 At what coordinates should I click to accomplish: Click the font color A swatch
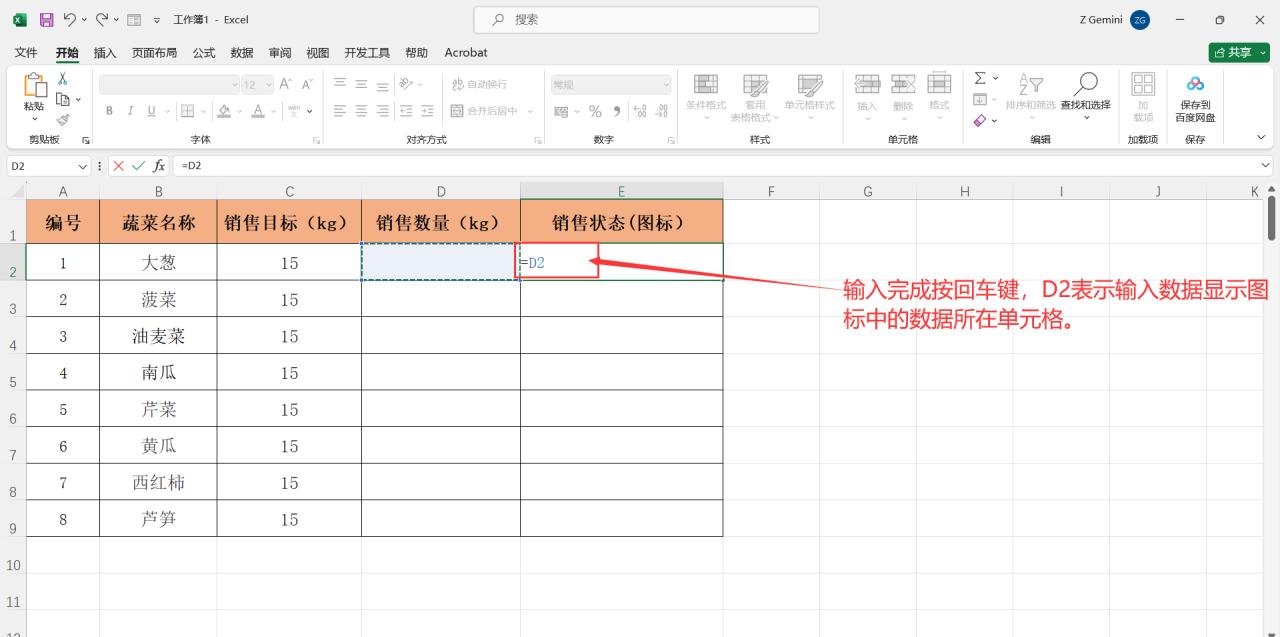258,111
